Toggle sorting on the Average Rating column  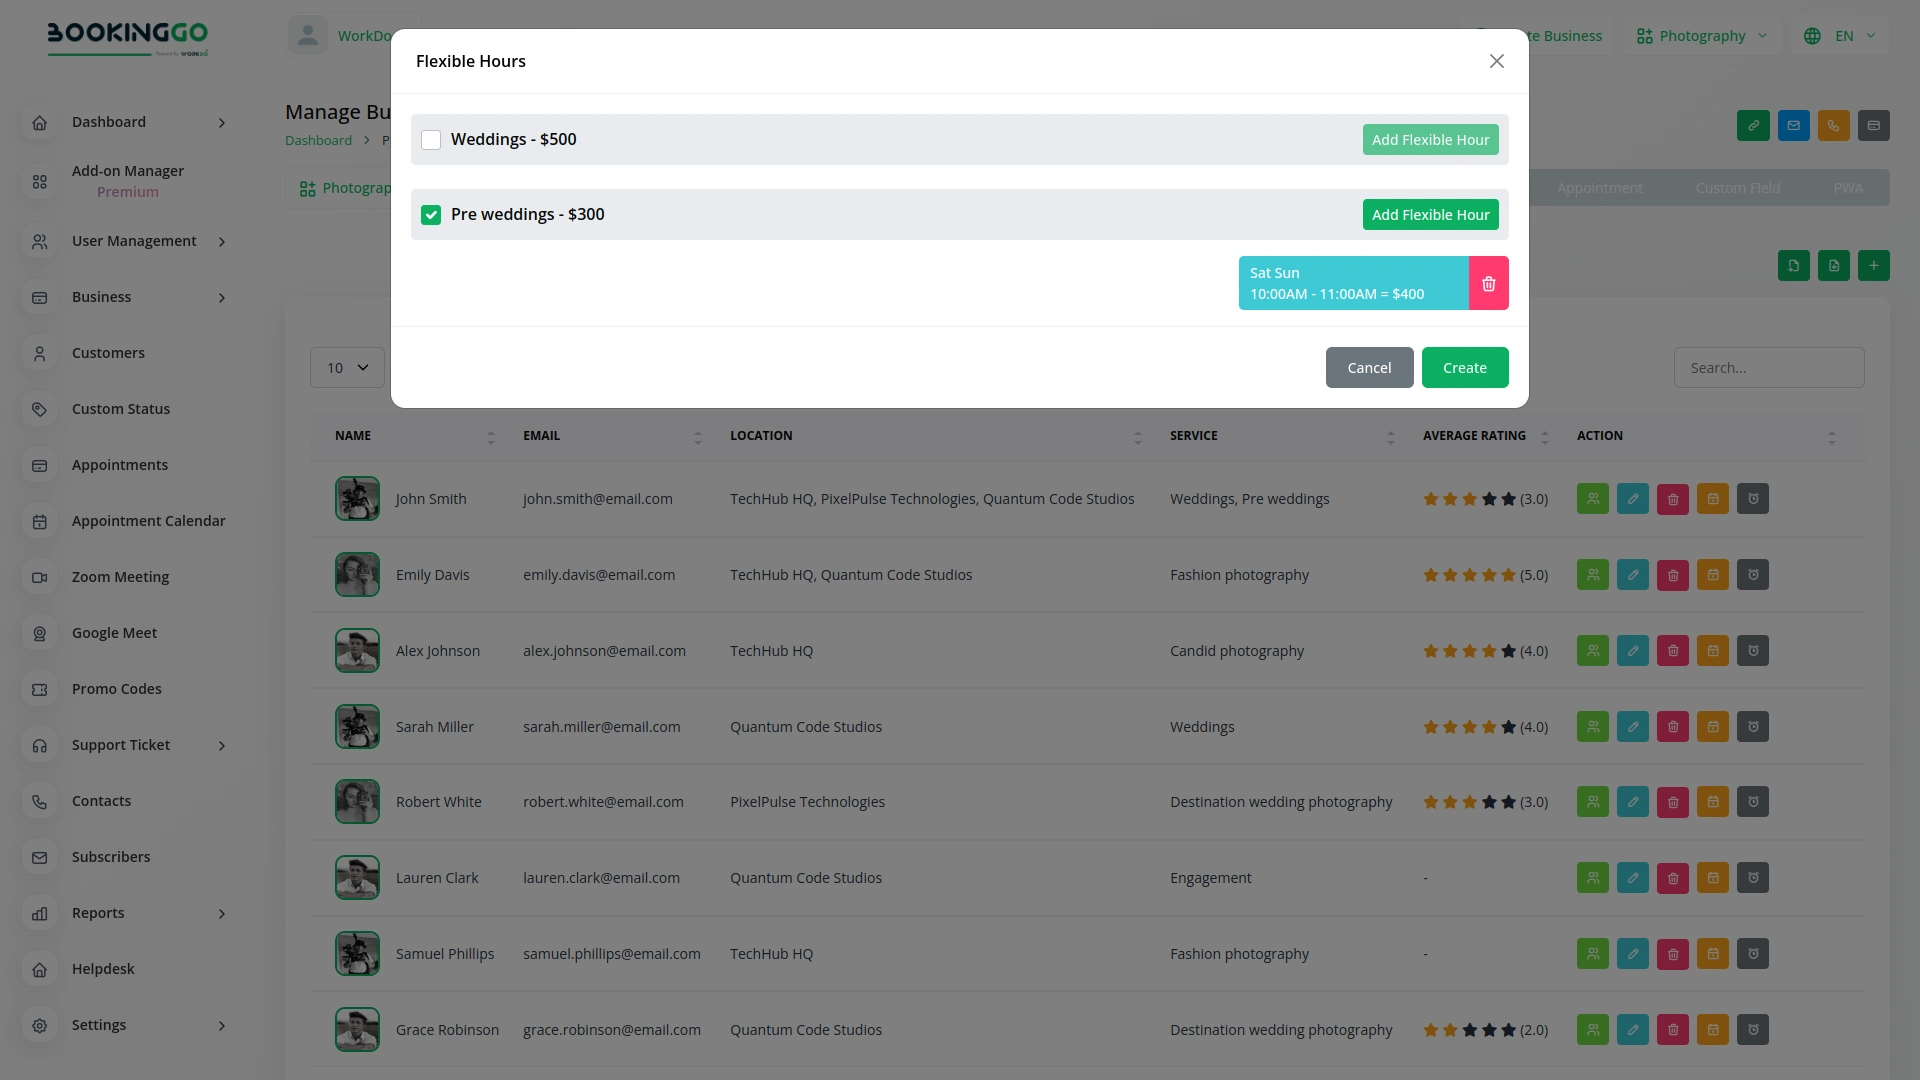[x=1546, y=436]
